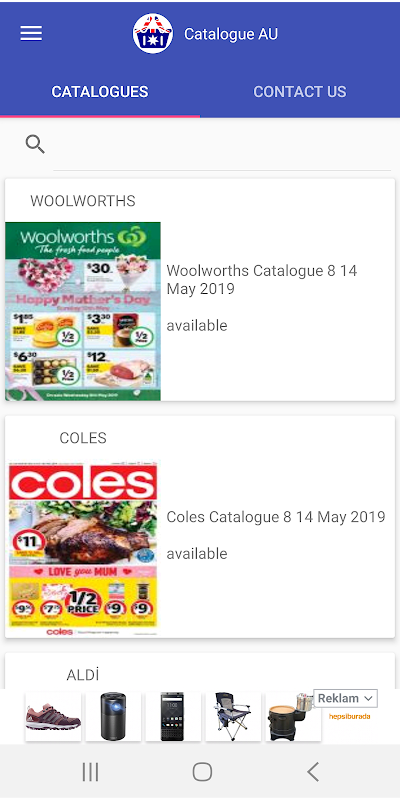Click the search input field
Viewport: 400px width, 800px height.
pyautogui.click(x=222, y=146)
